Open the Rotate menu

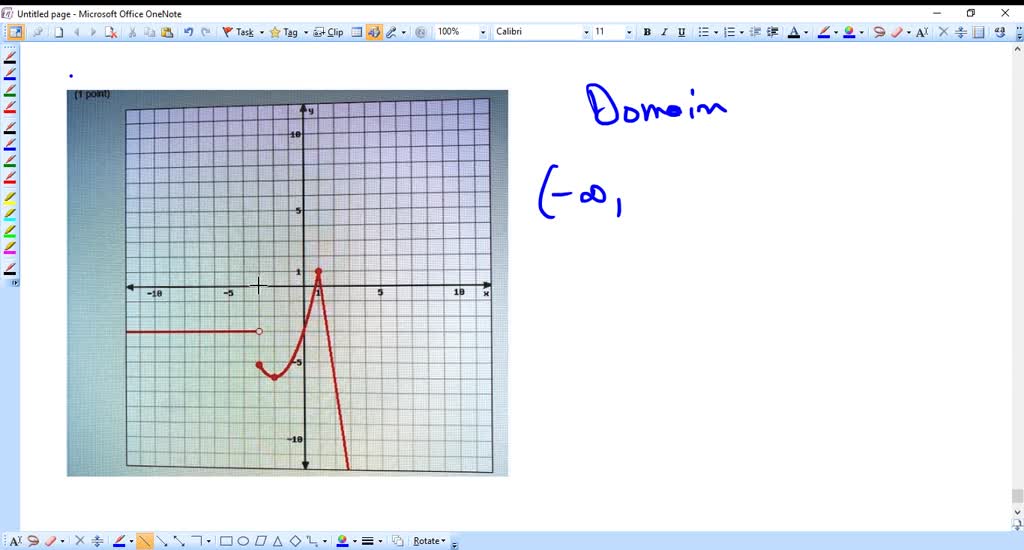(429, 541)
